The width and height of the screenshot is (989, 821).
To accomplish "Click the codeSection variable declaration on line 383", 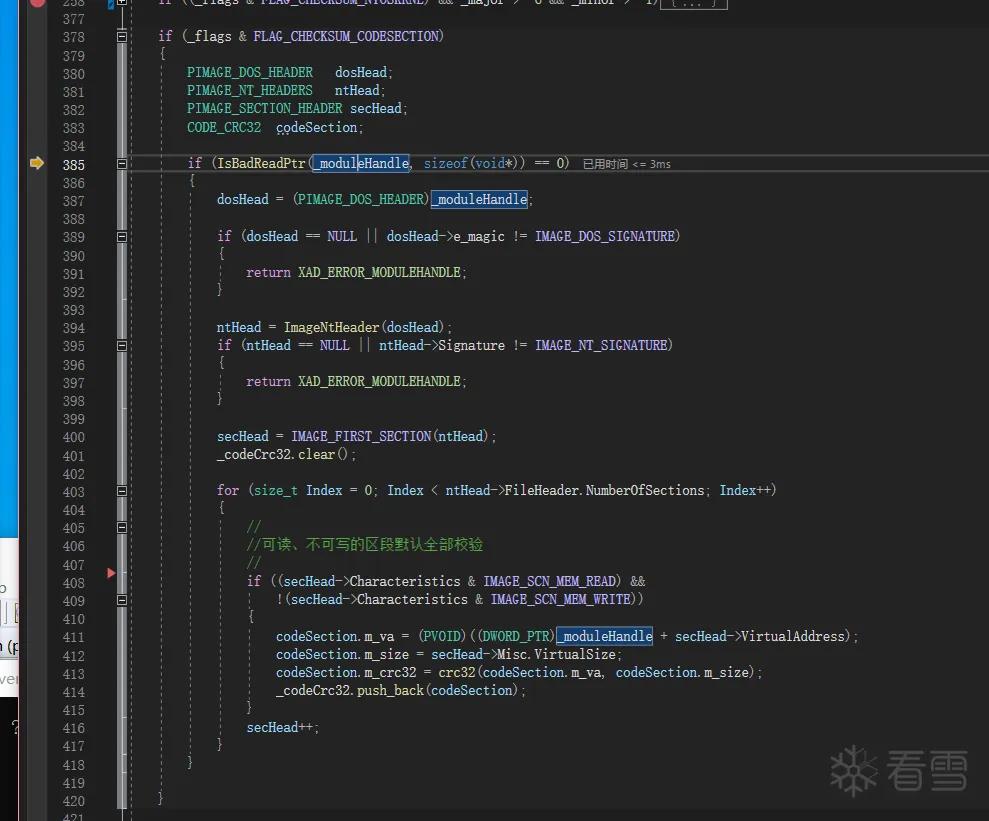I will [x=316, y=127].
